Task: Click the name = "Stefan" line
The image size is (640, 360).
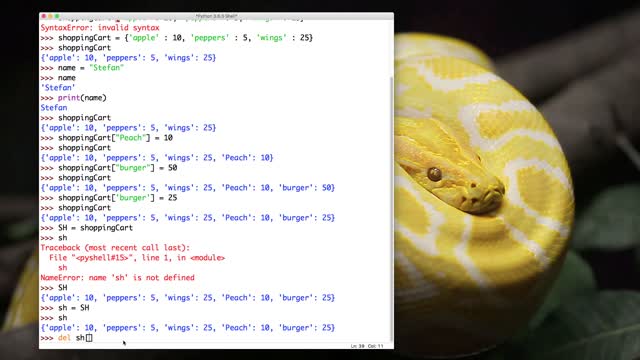Action: point(82,68)
